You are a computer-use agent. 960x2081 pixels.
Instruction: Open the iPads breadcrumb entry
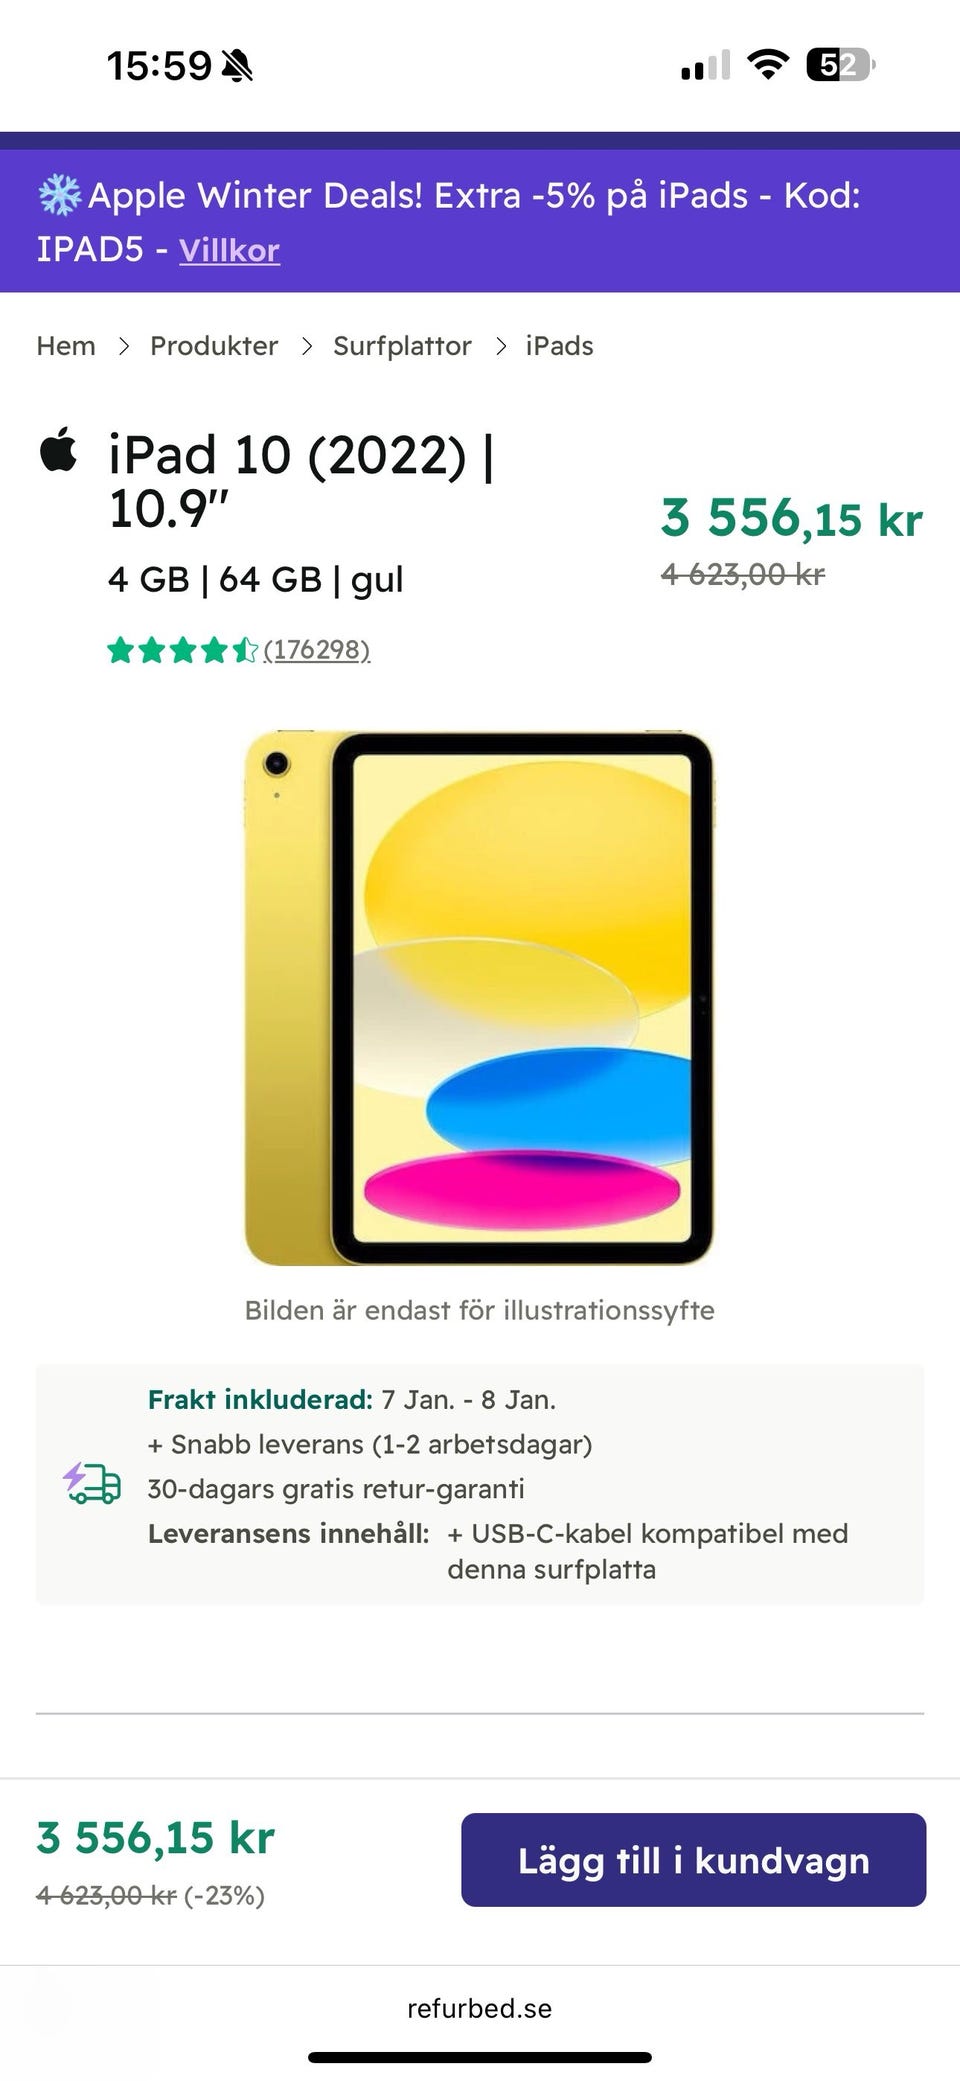(559, 345)
